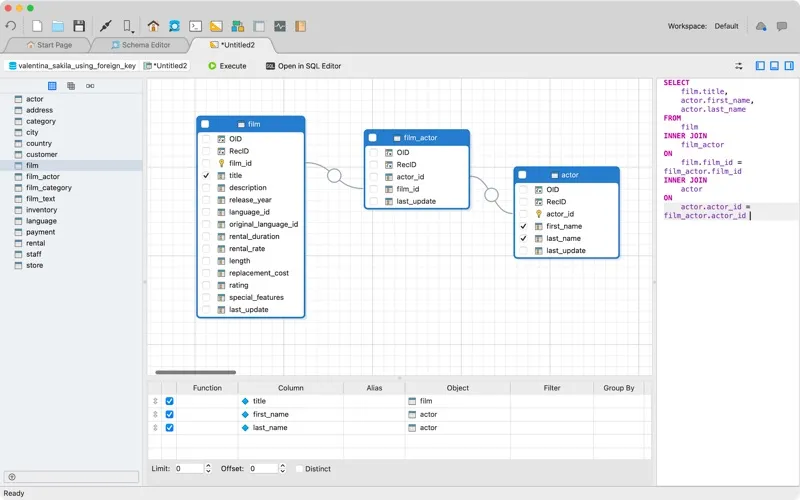
Task: Toggle the film table header checkbox
Action: (x=205, y=124)
